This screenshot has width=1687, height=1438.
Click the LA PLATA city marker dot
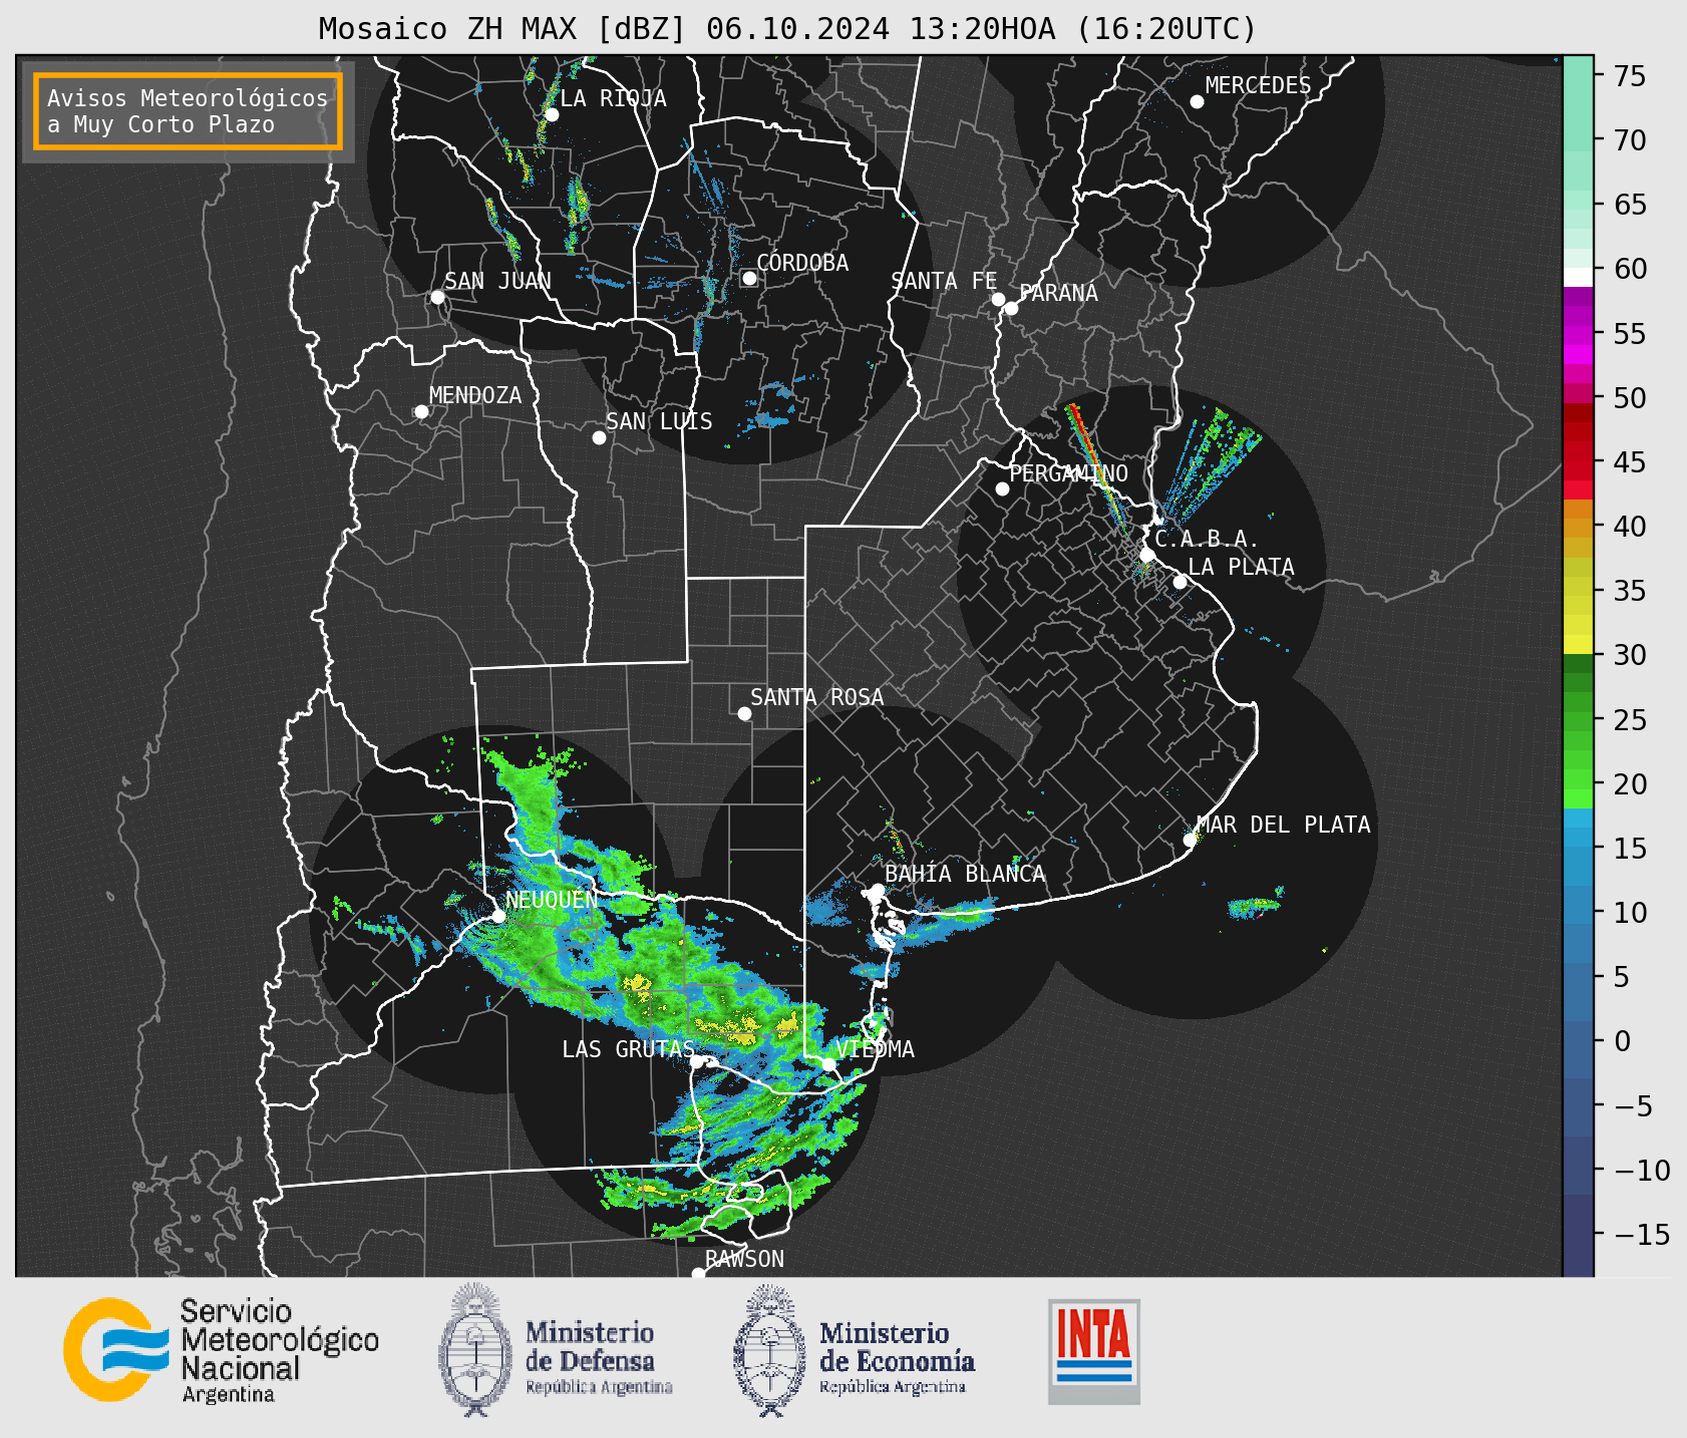(1180, 582)
